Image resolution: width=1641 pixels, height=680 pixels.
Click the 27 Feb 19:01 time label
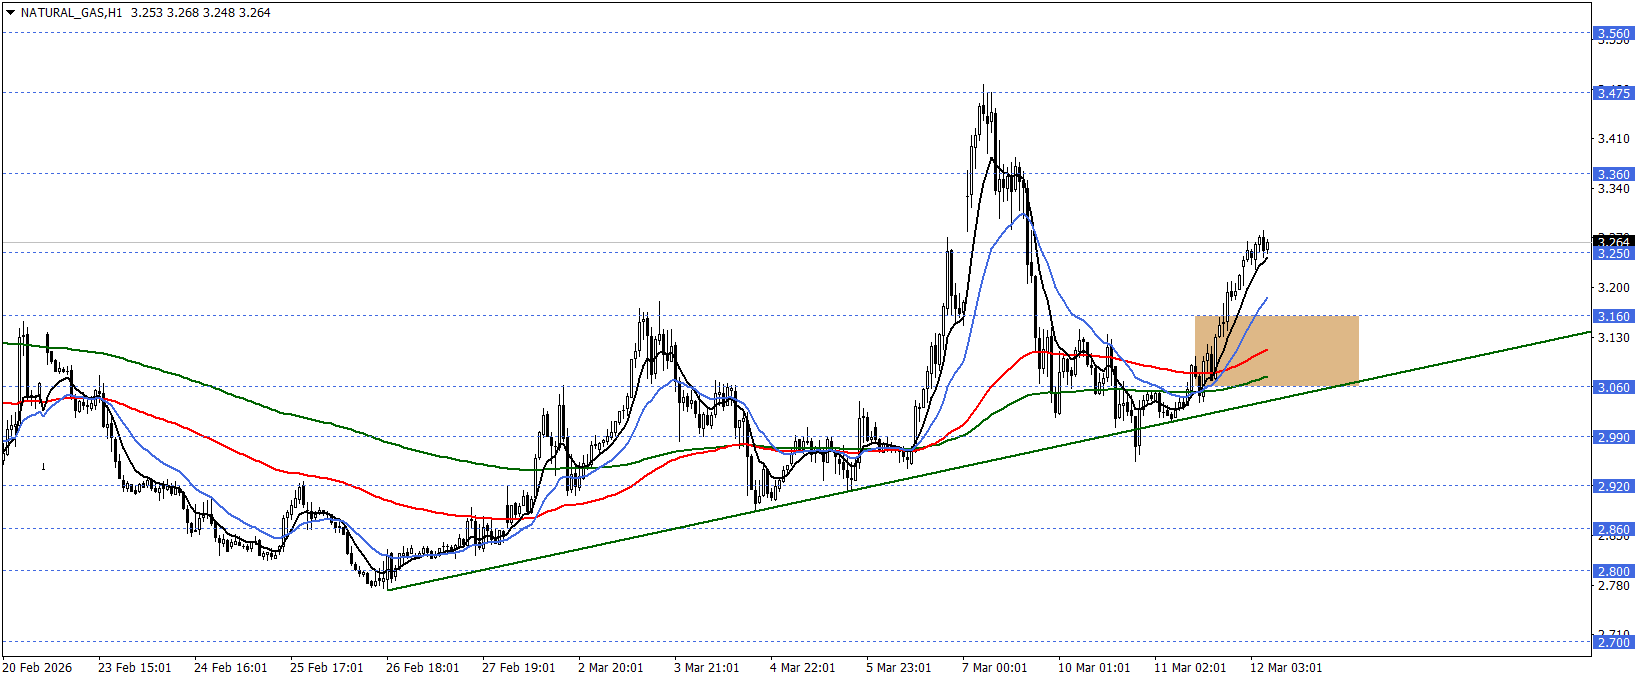coord(519,668)
